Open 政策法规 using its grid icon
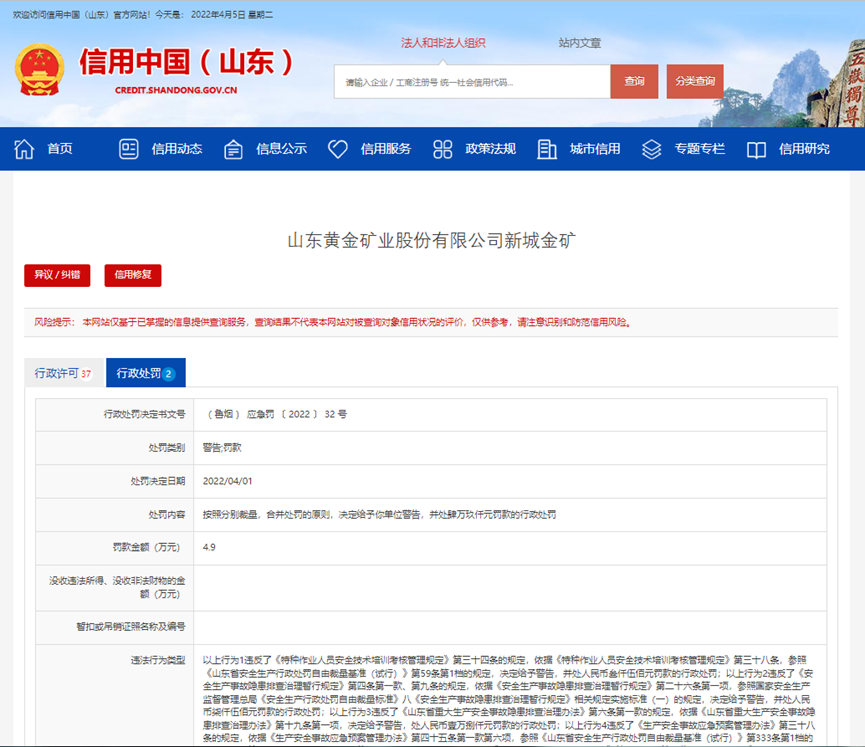 pos(441,149)
